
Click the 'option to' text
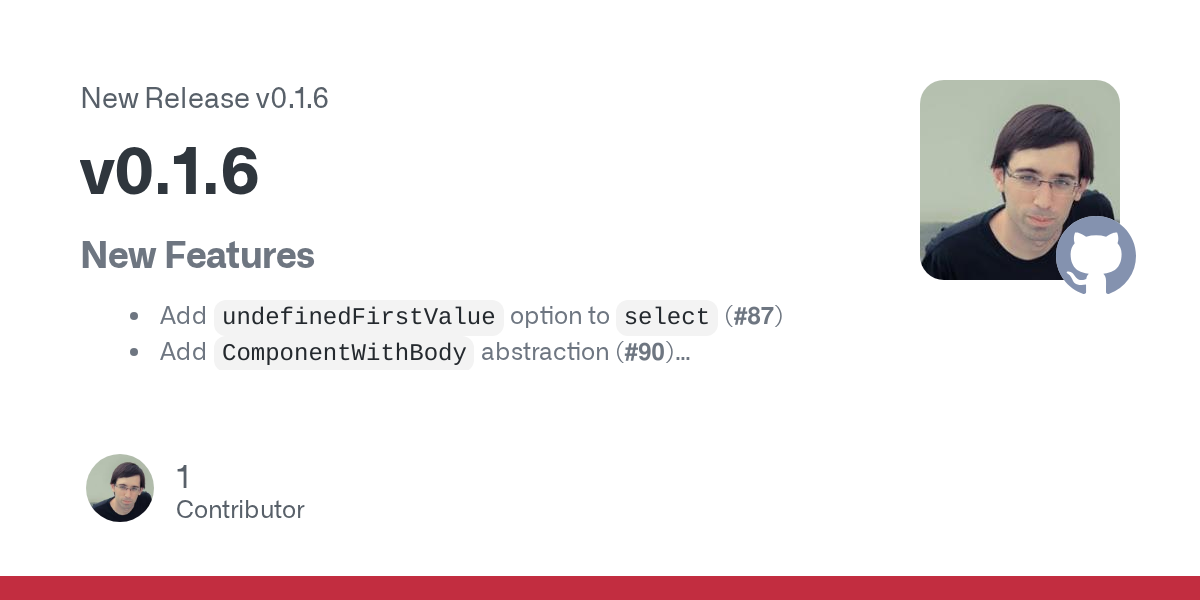point(559,317)
